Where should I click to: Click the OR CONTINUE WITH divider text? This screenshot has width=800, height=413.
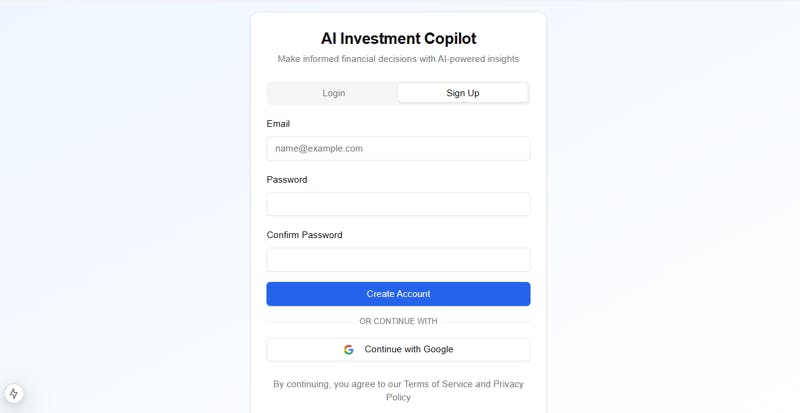tap(398, 321)
